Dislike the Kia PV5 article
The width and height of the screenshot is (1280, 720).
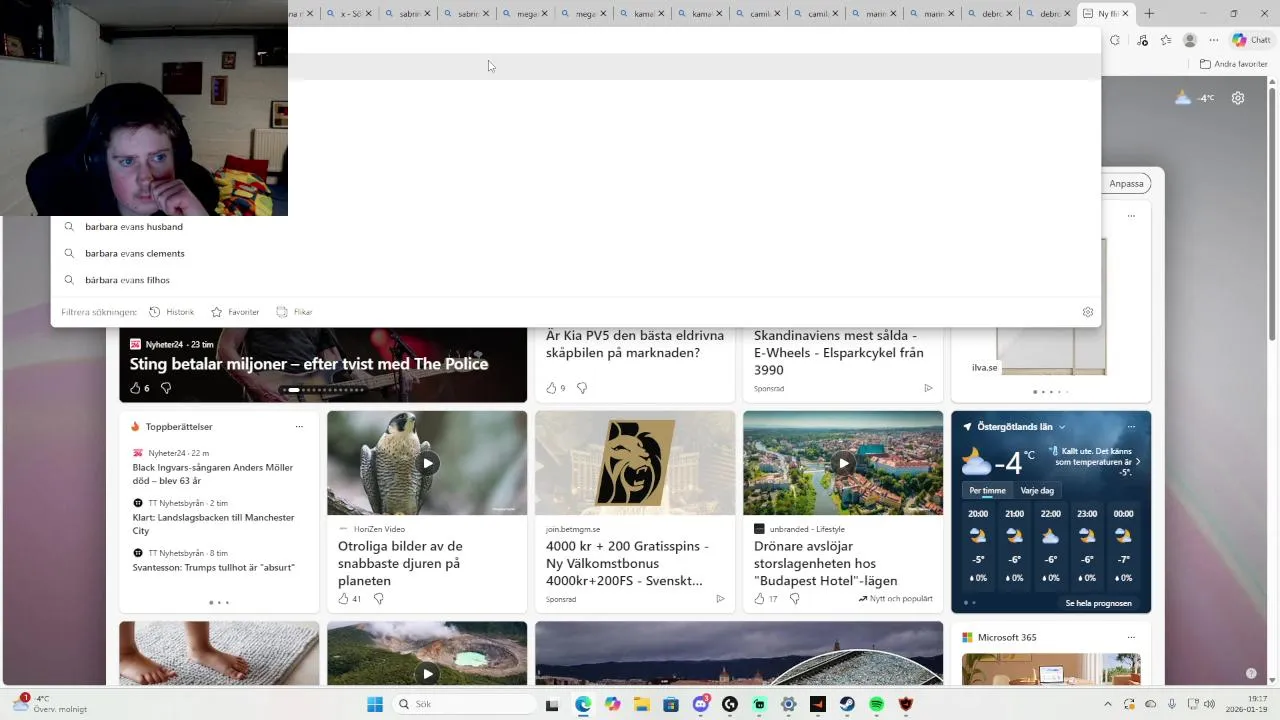(x=582, y=388)
